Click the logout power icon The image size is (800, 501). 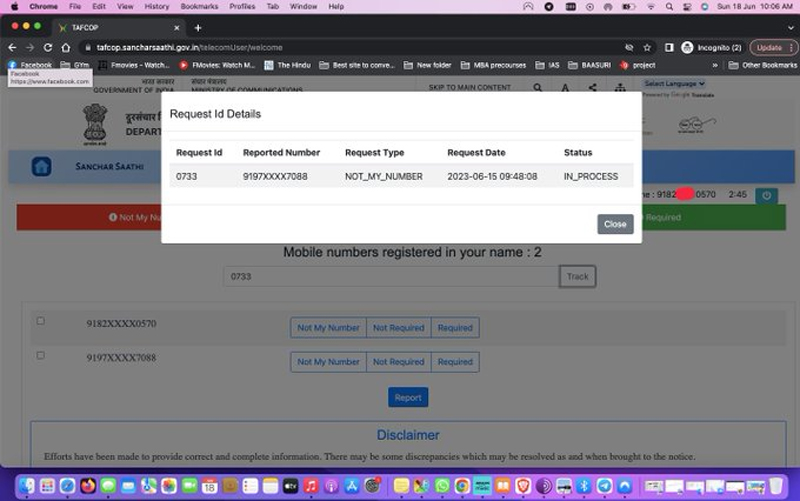pyautogui.click(x=766, y=195)
